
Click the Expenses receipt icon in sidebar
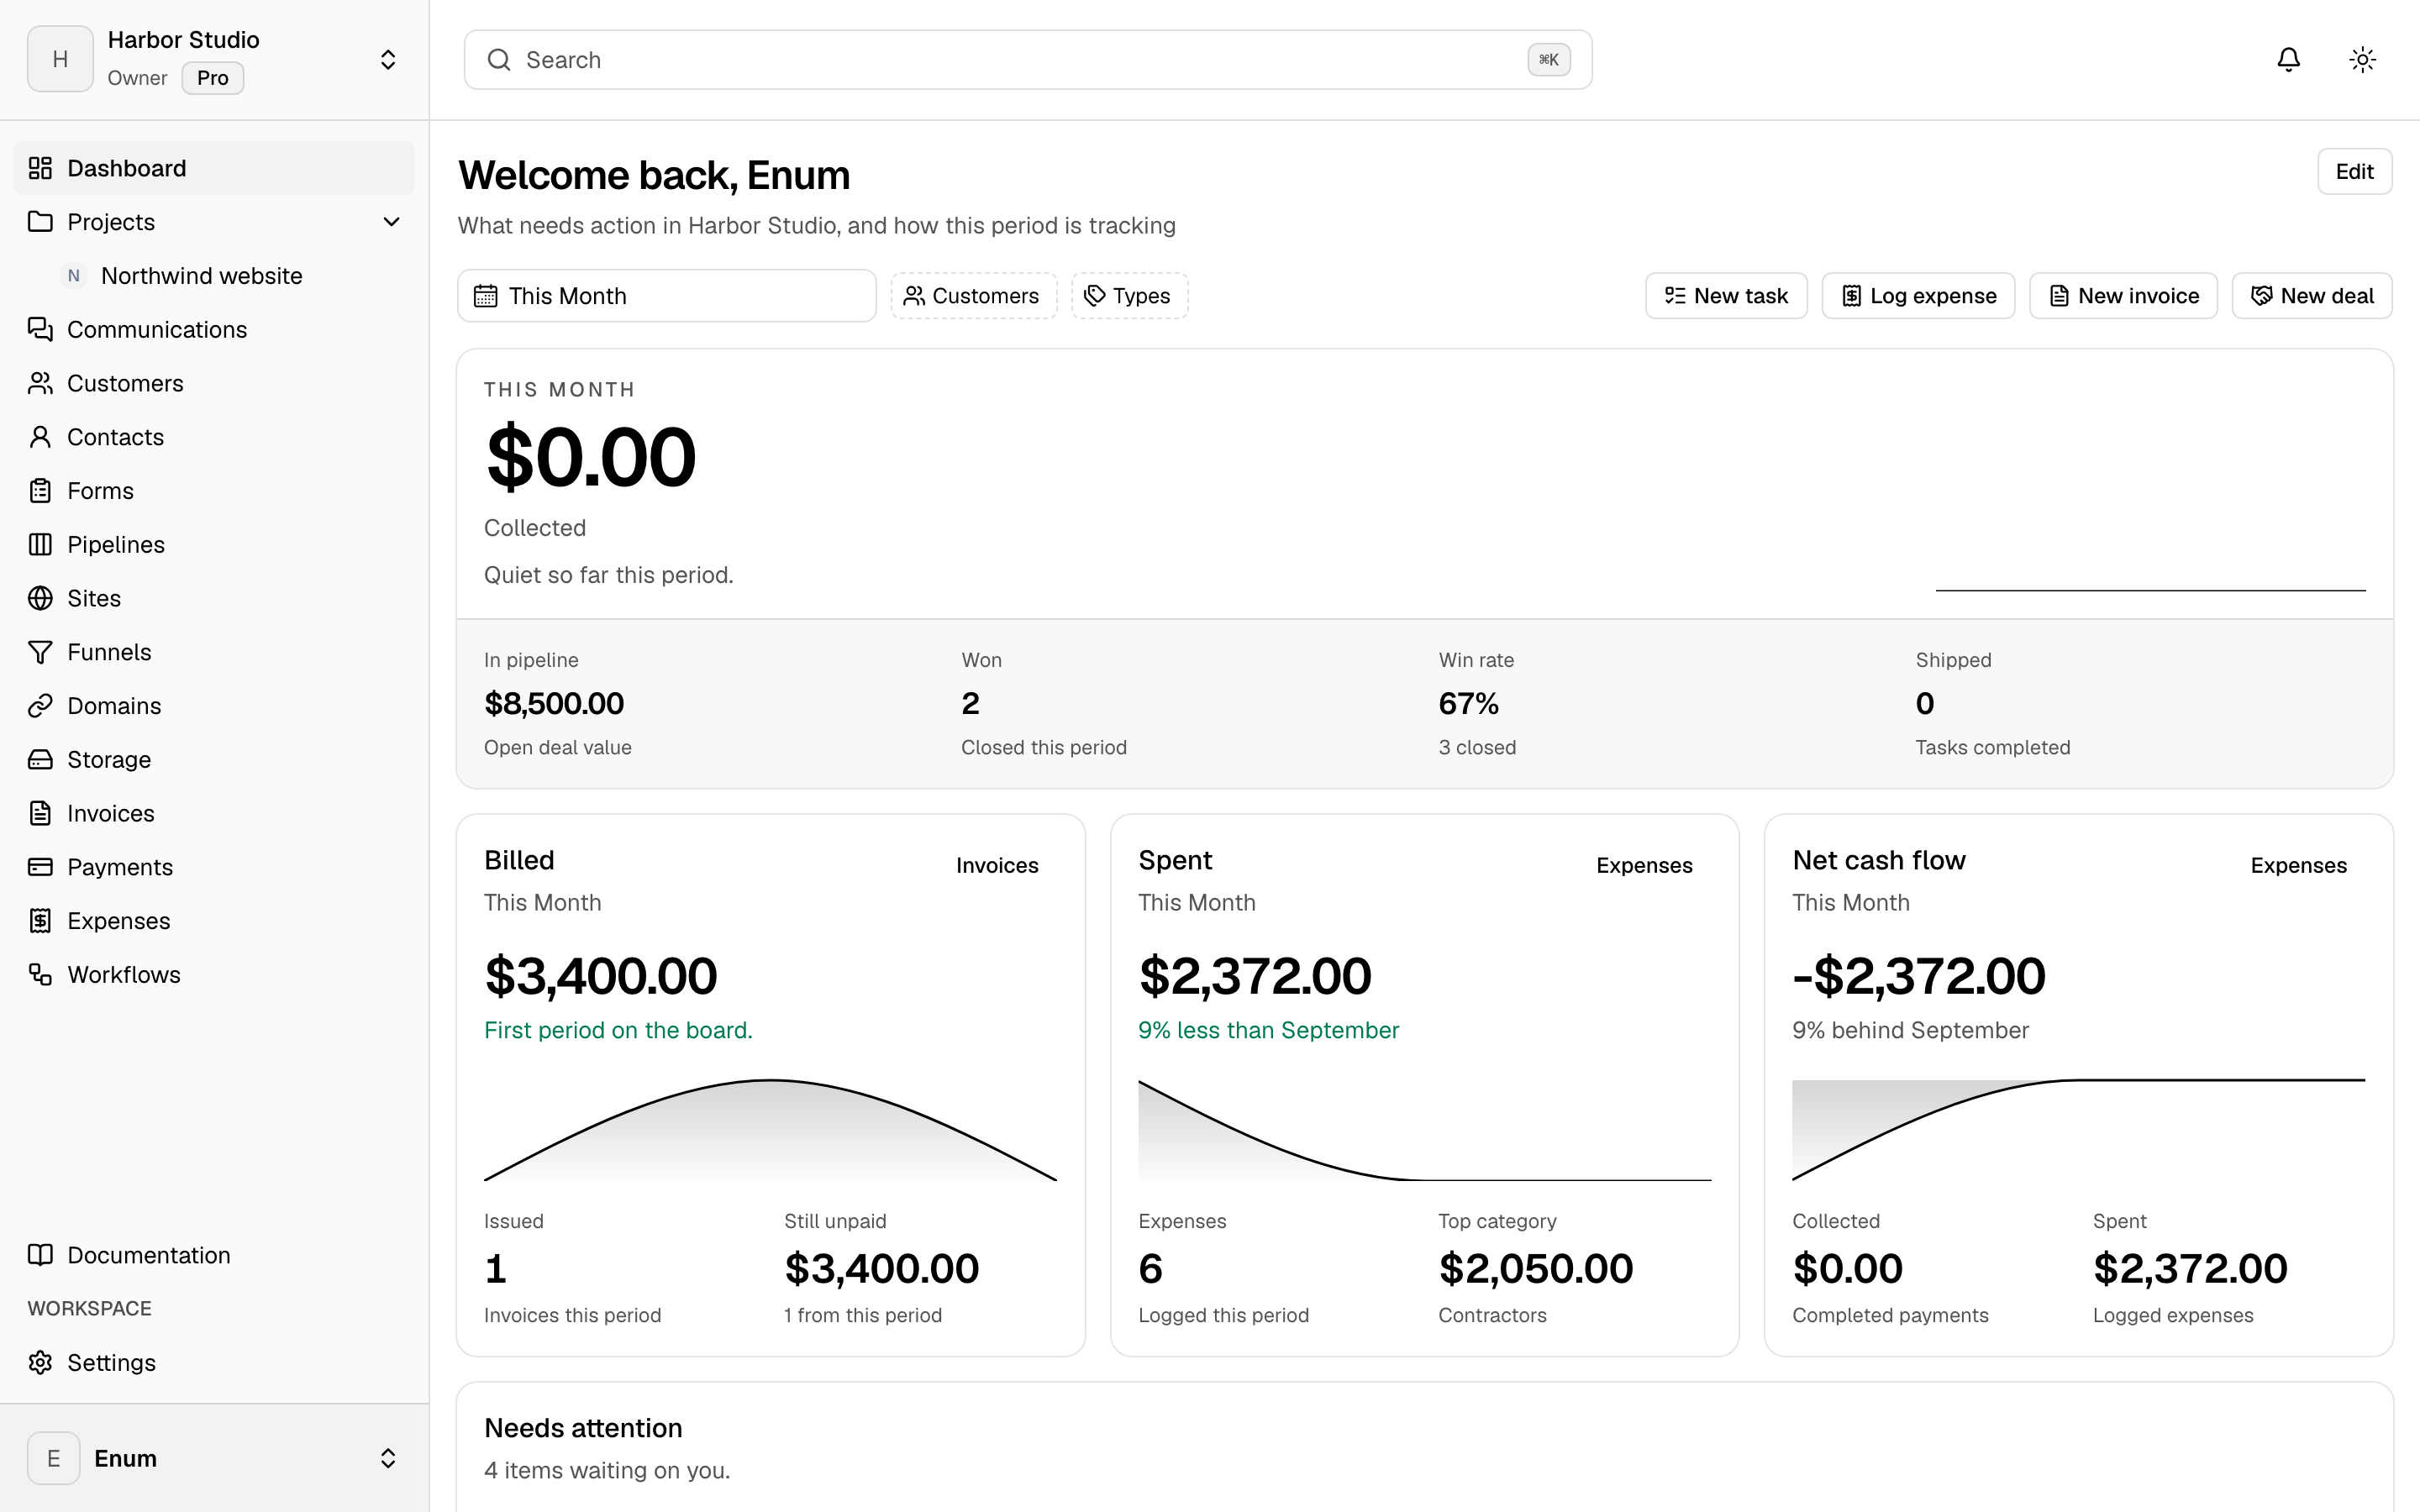point(40,921)
